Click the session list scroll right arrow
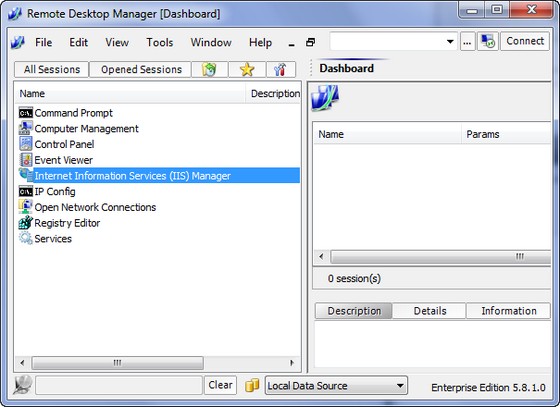 [292, 363]
